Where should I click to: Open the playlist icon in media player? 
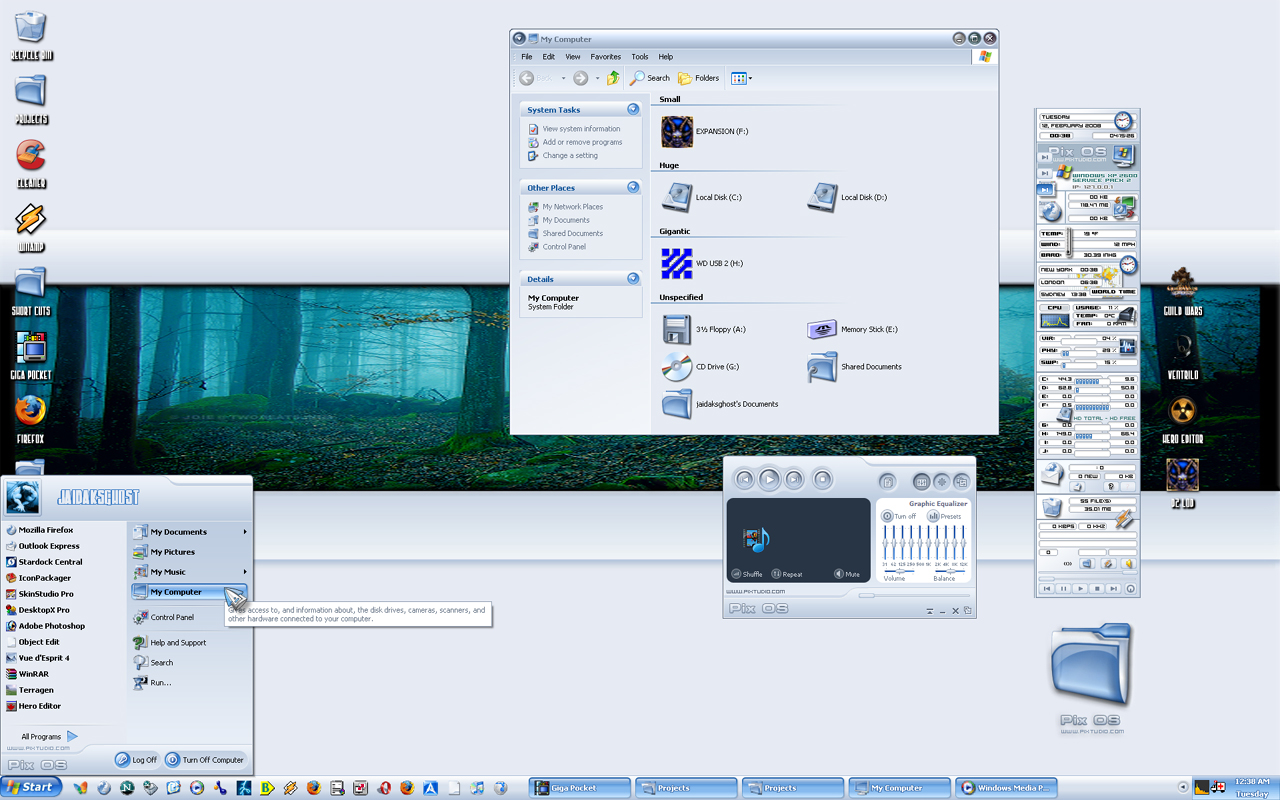(x=887, y=482)
